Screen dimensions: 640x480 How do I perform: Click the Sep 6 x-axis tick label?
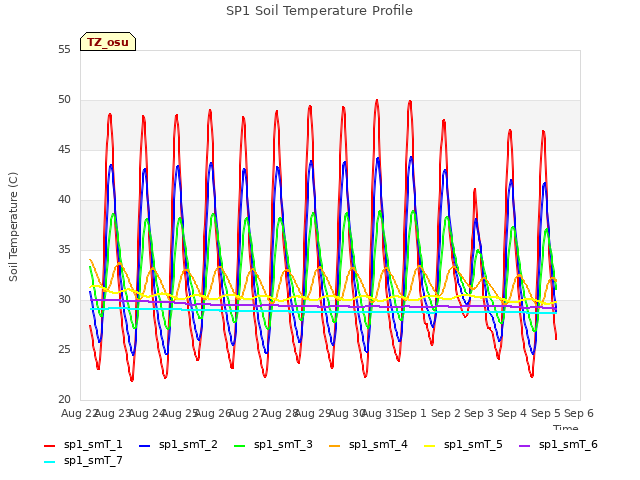pyautogui.click(x=578, y=413)
